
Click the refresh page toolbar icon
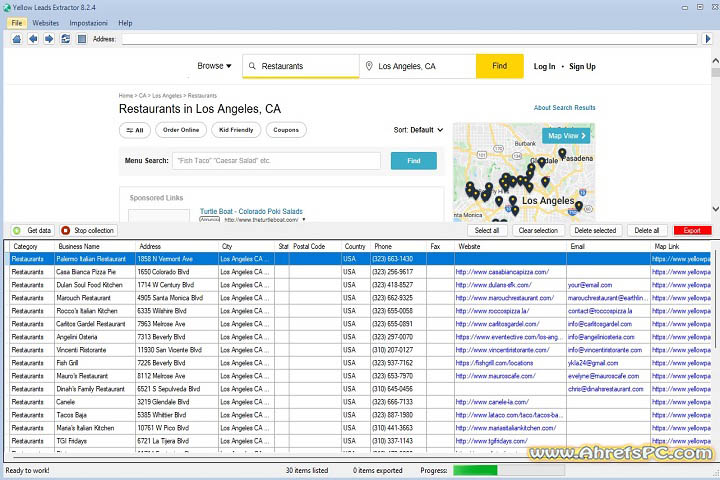(66, 39)
